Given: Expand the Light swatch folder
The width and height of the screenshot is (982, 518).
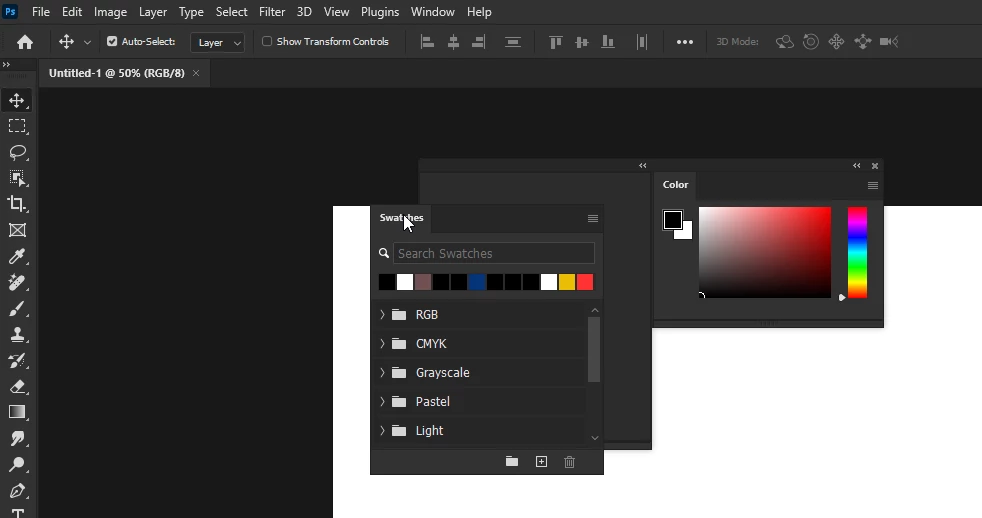Looking at the screenshot, I should pos(382,430).
